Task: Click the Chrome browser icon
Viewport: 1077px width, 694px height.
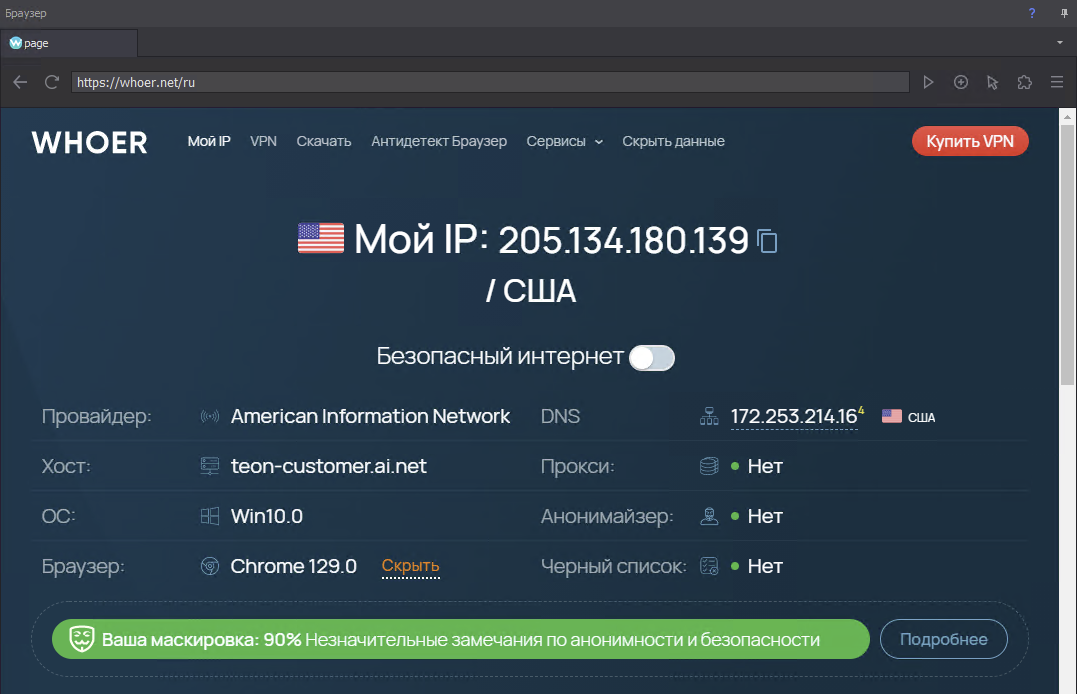Action: tap(209, 566)
